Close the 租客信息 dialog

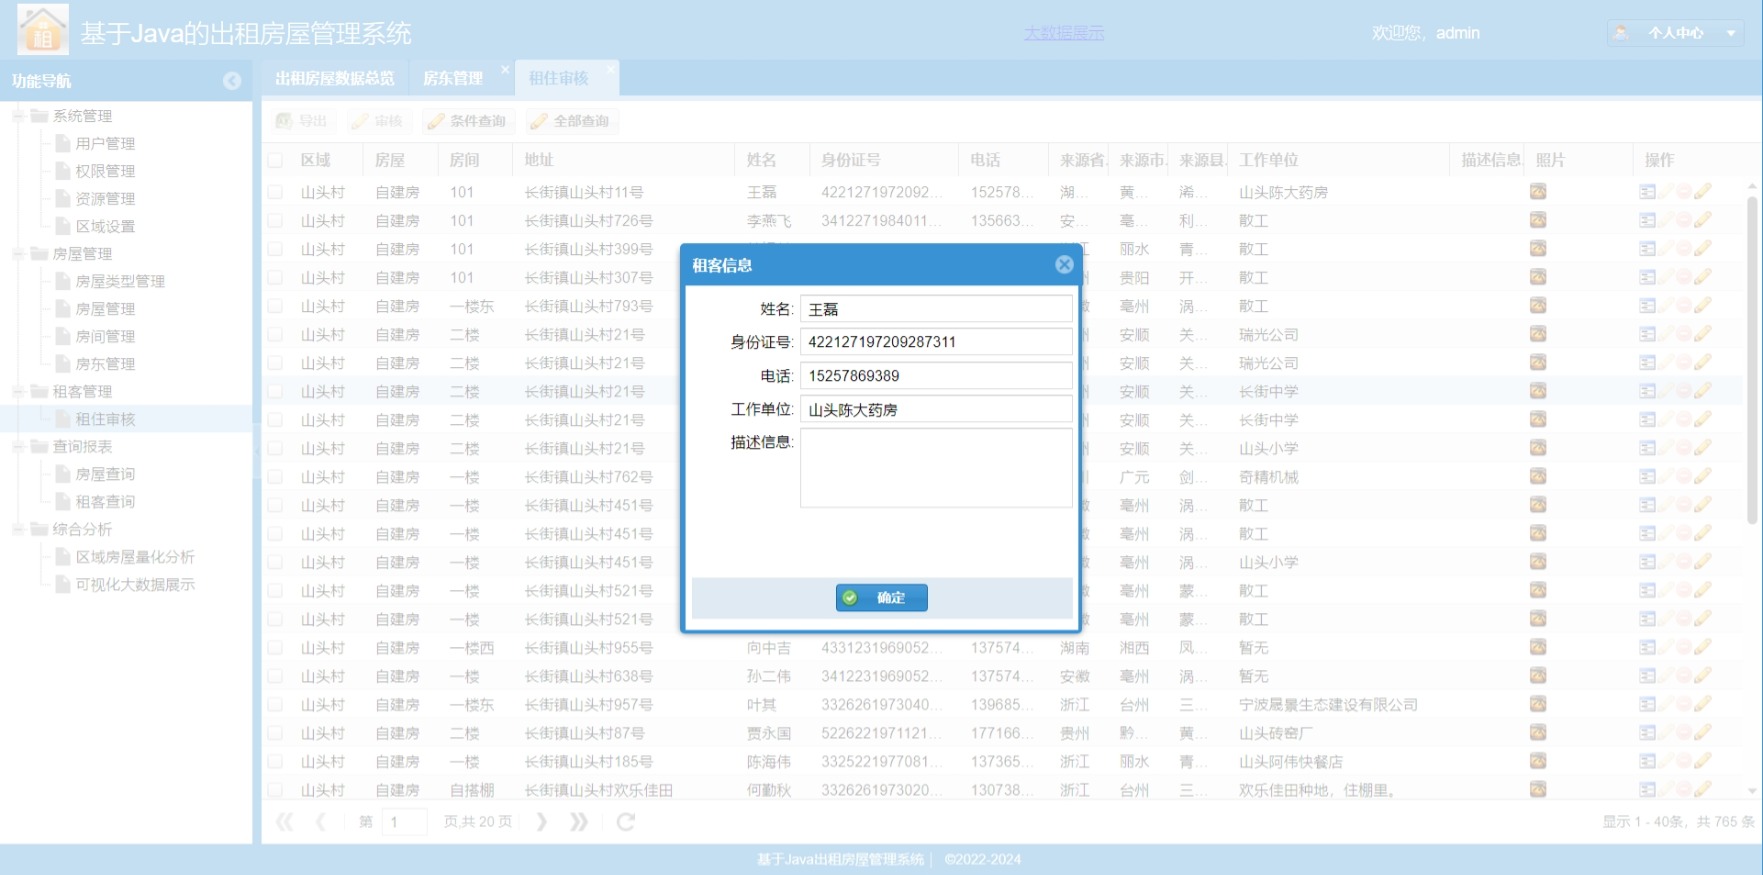pos(1064,265)
